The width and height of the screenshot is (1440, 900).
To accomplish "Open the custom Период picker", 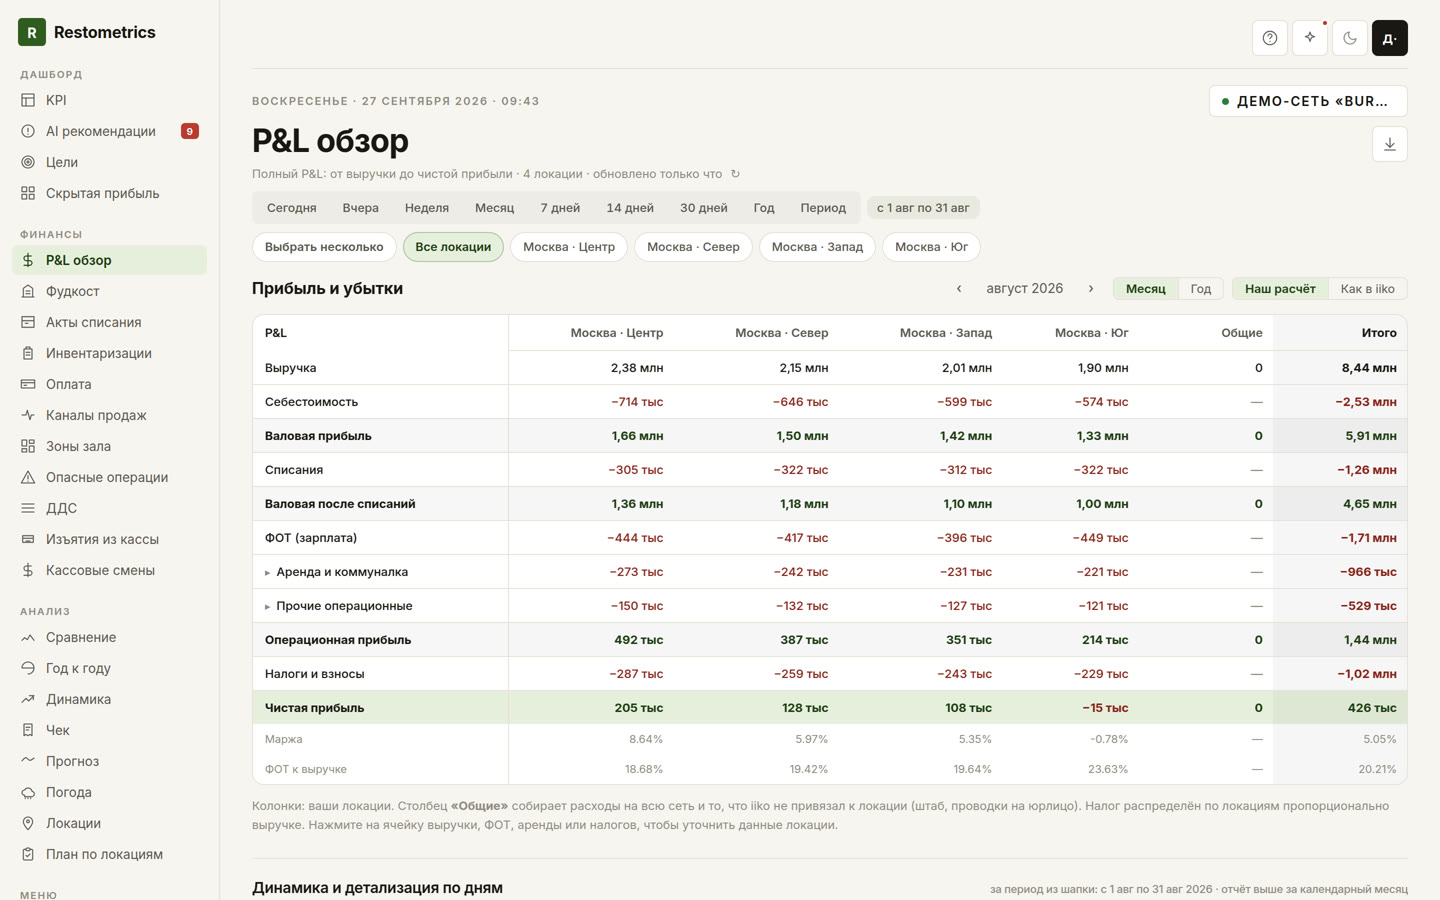I will pyautogui.click(x=823, y=208).
